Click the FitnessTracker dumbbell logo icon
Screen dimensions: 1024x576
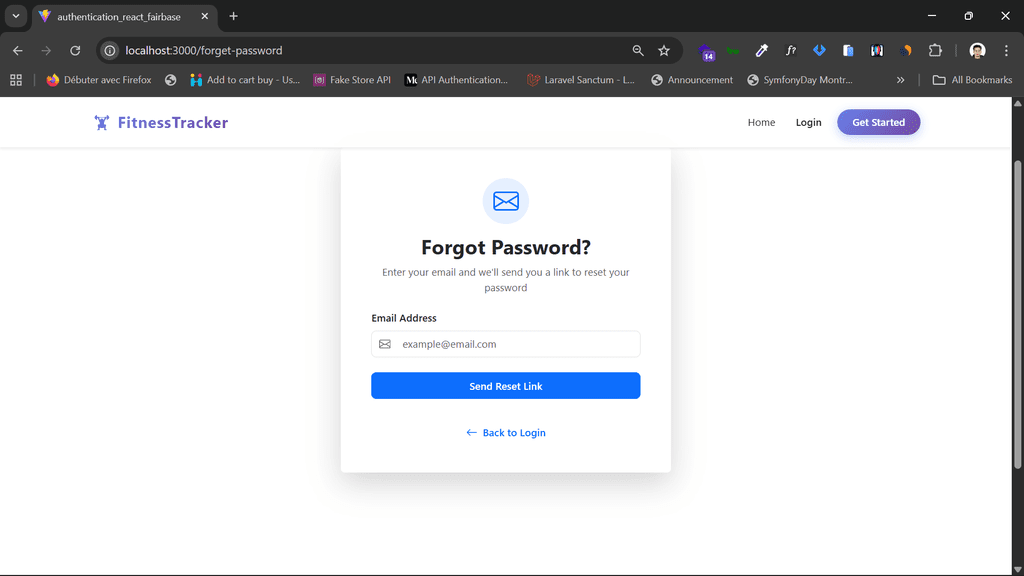point(101,123)
